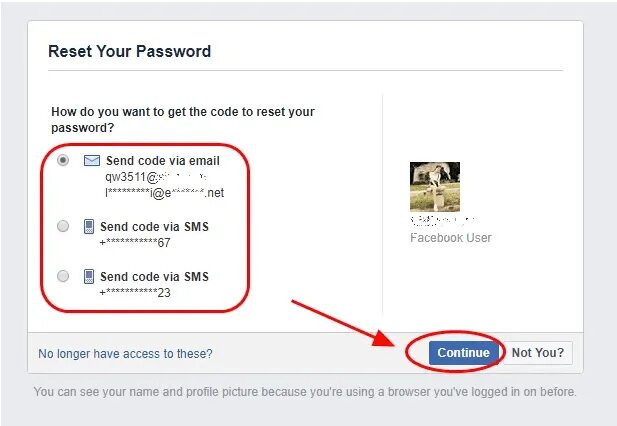Viewport: 617px width, 426px height.
Task: Select radio button for SMS ending in 67
Action: (63, 226)
